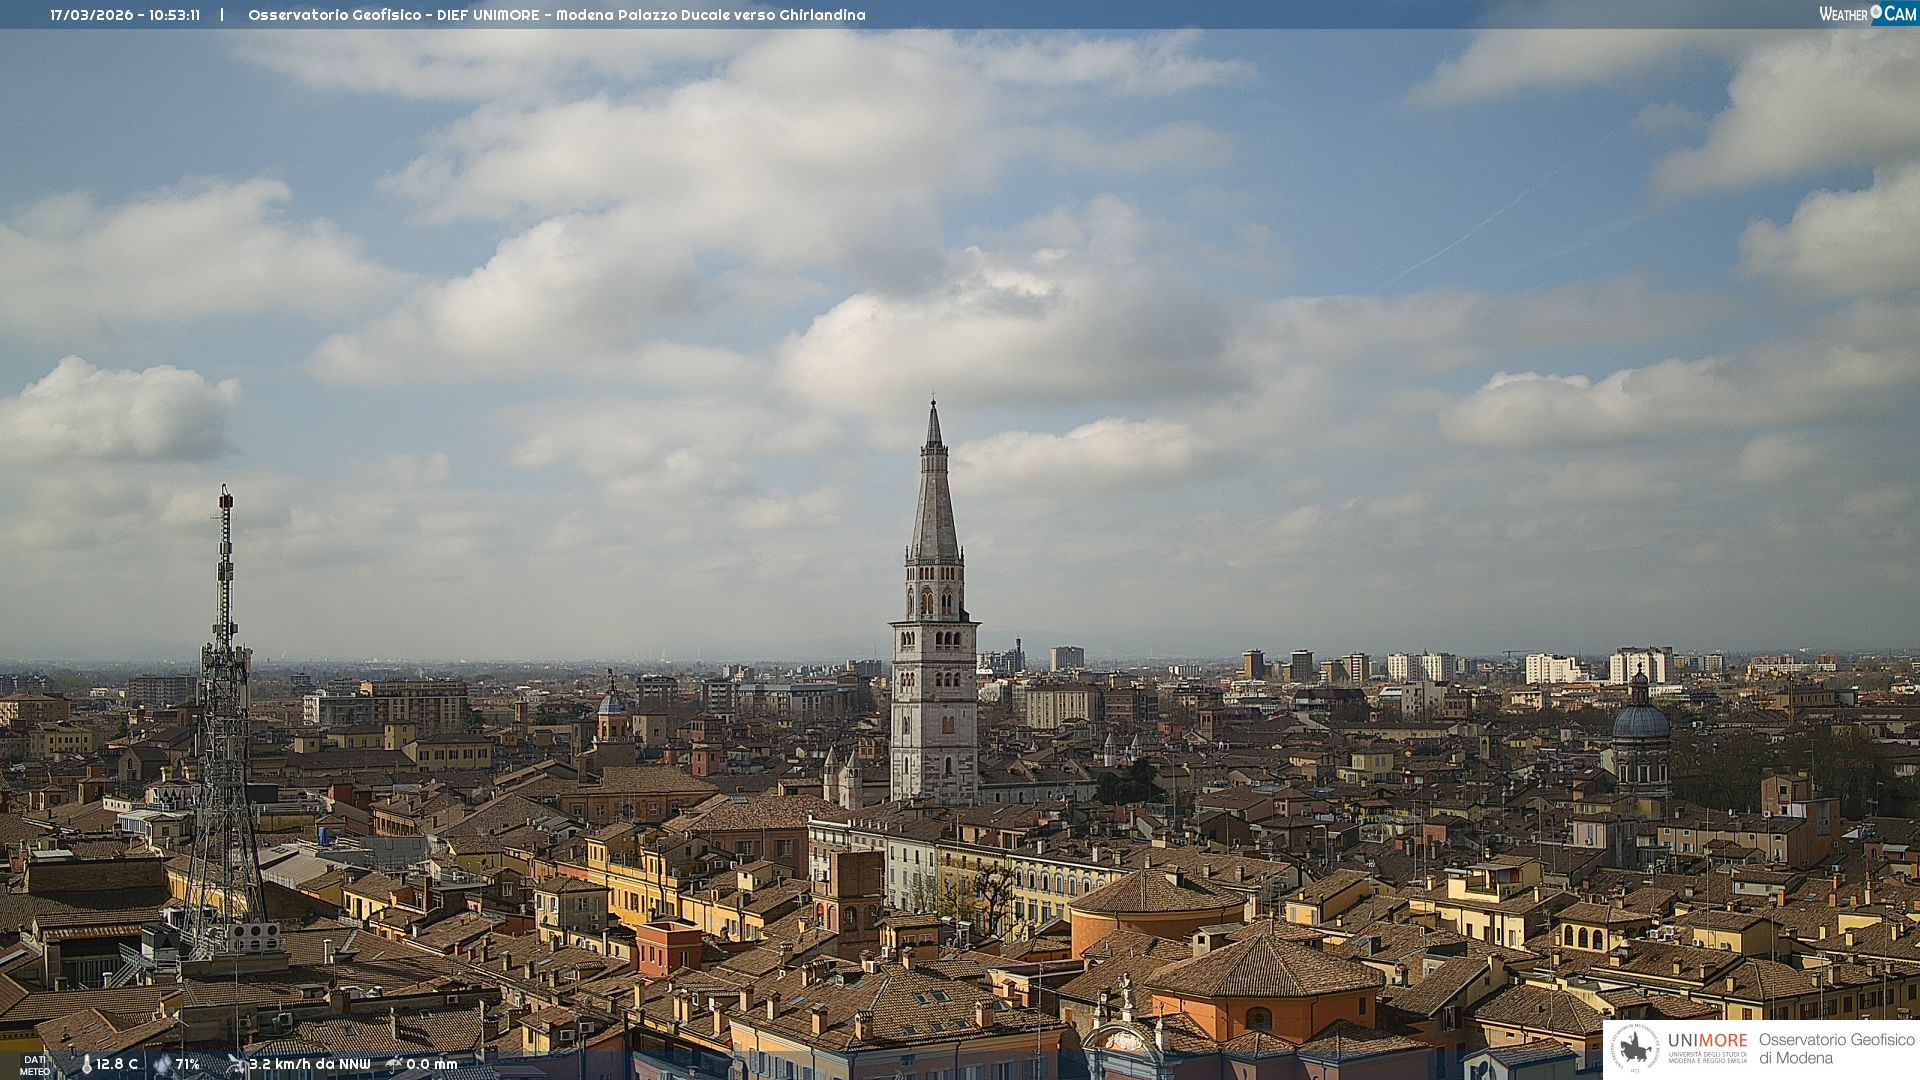Click the DATI METEO label
Viewport: 1920px width, 1080px height.
click(35, 1066)
